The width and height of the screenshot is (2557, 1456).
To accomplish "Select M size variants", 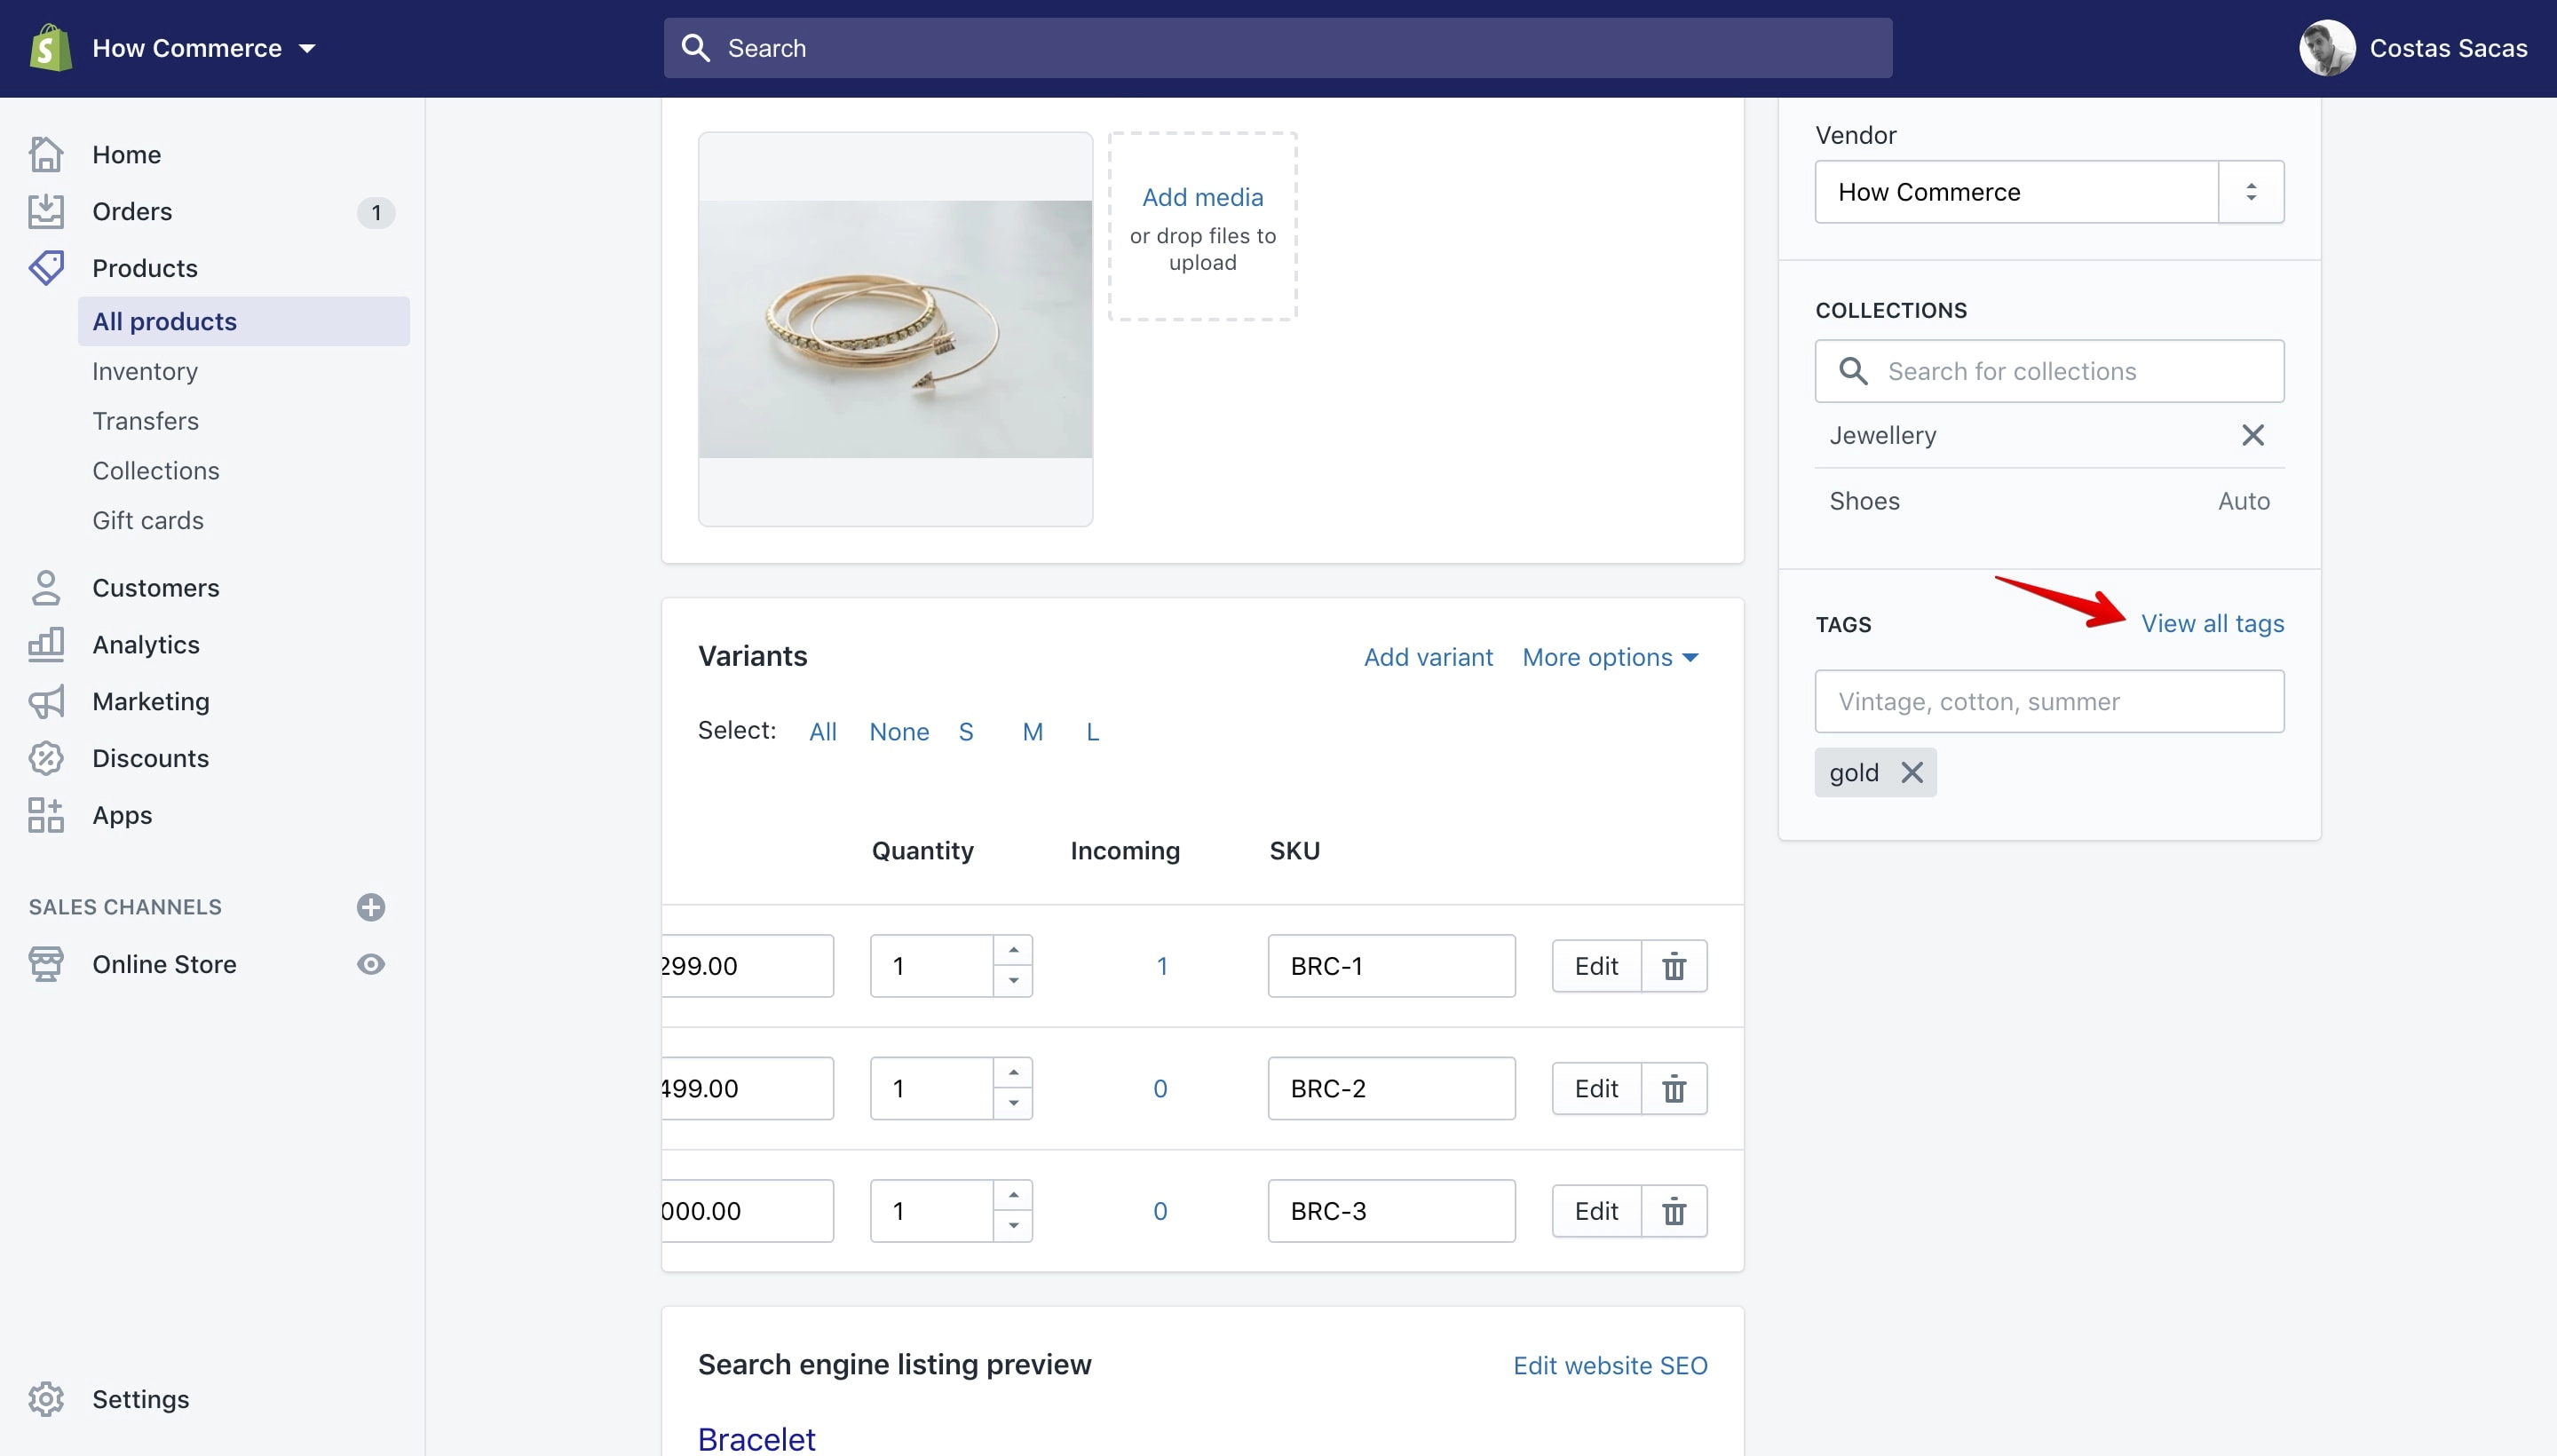I will [x=1032, y=732].
